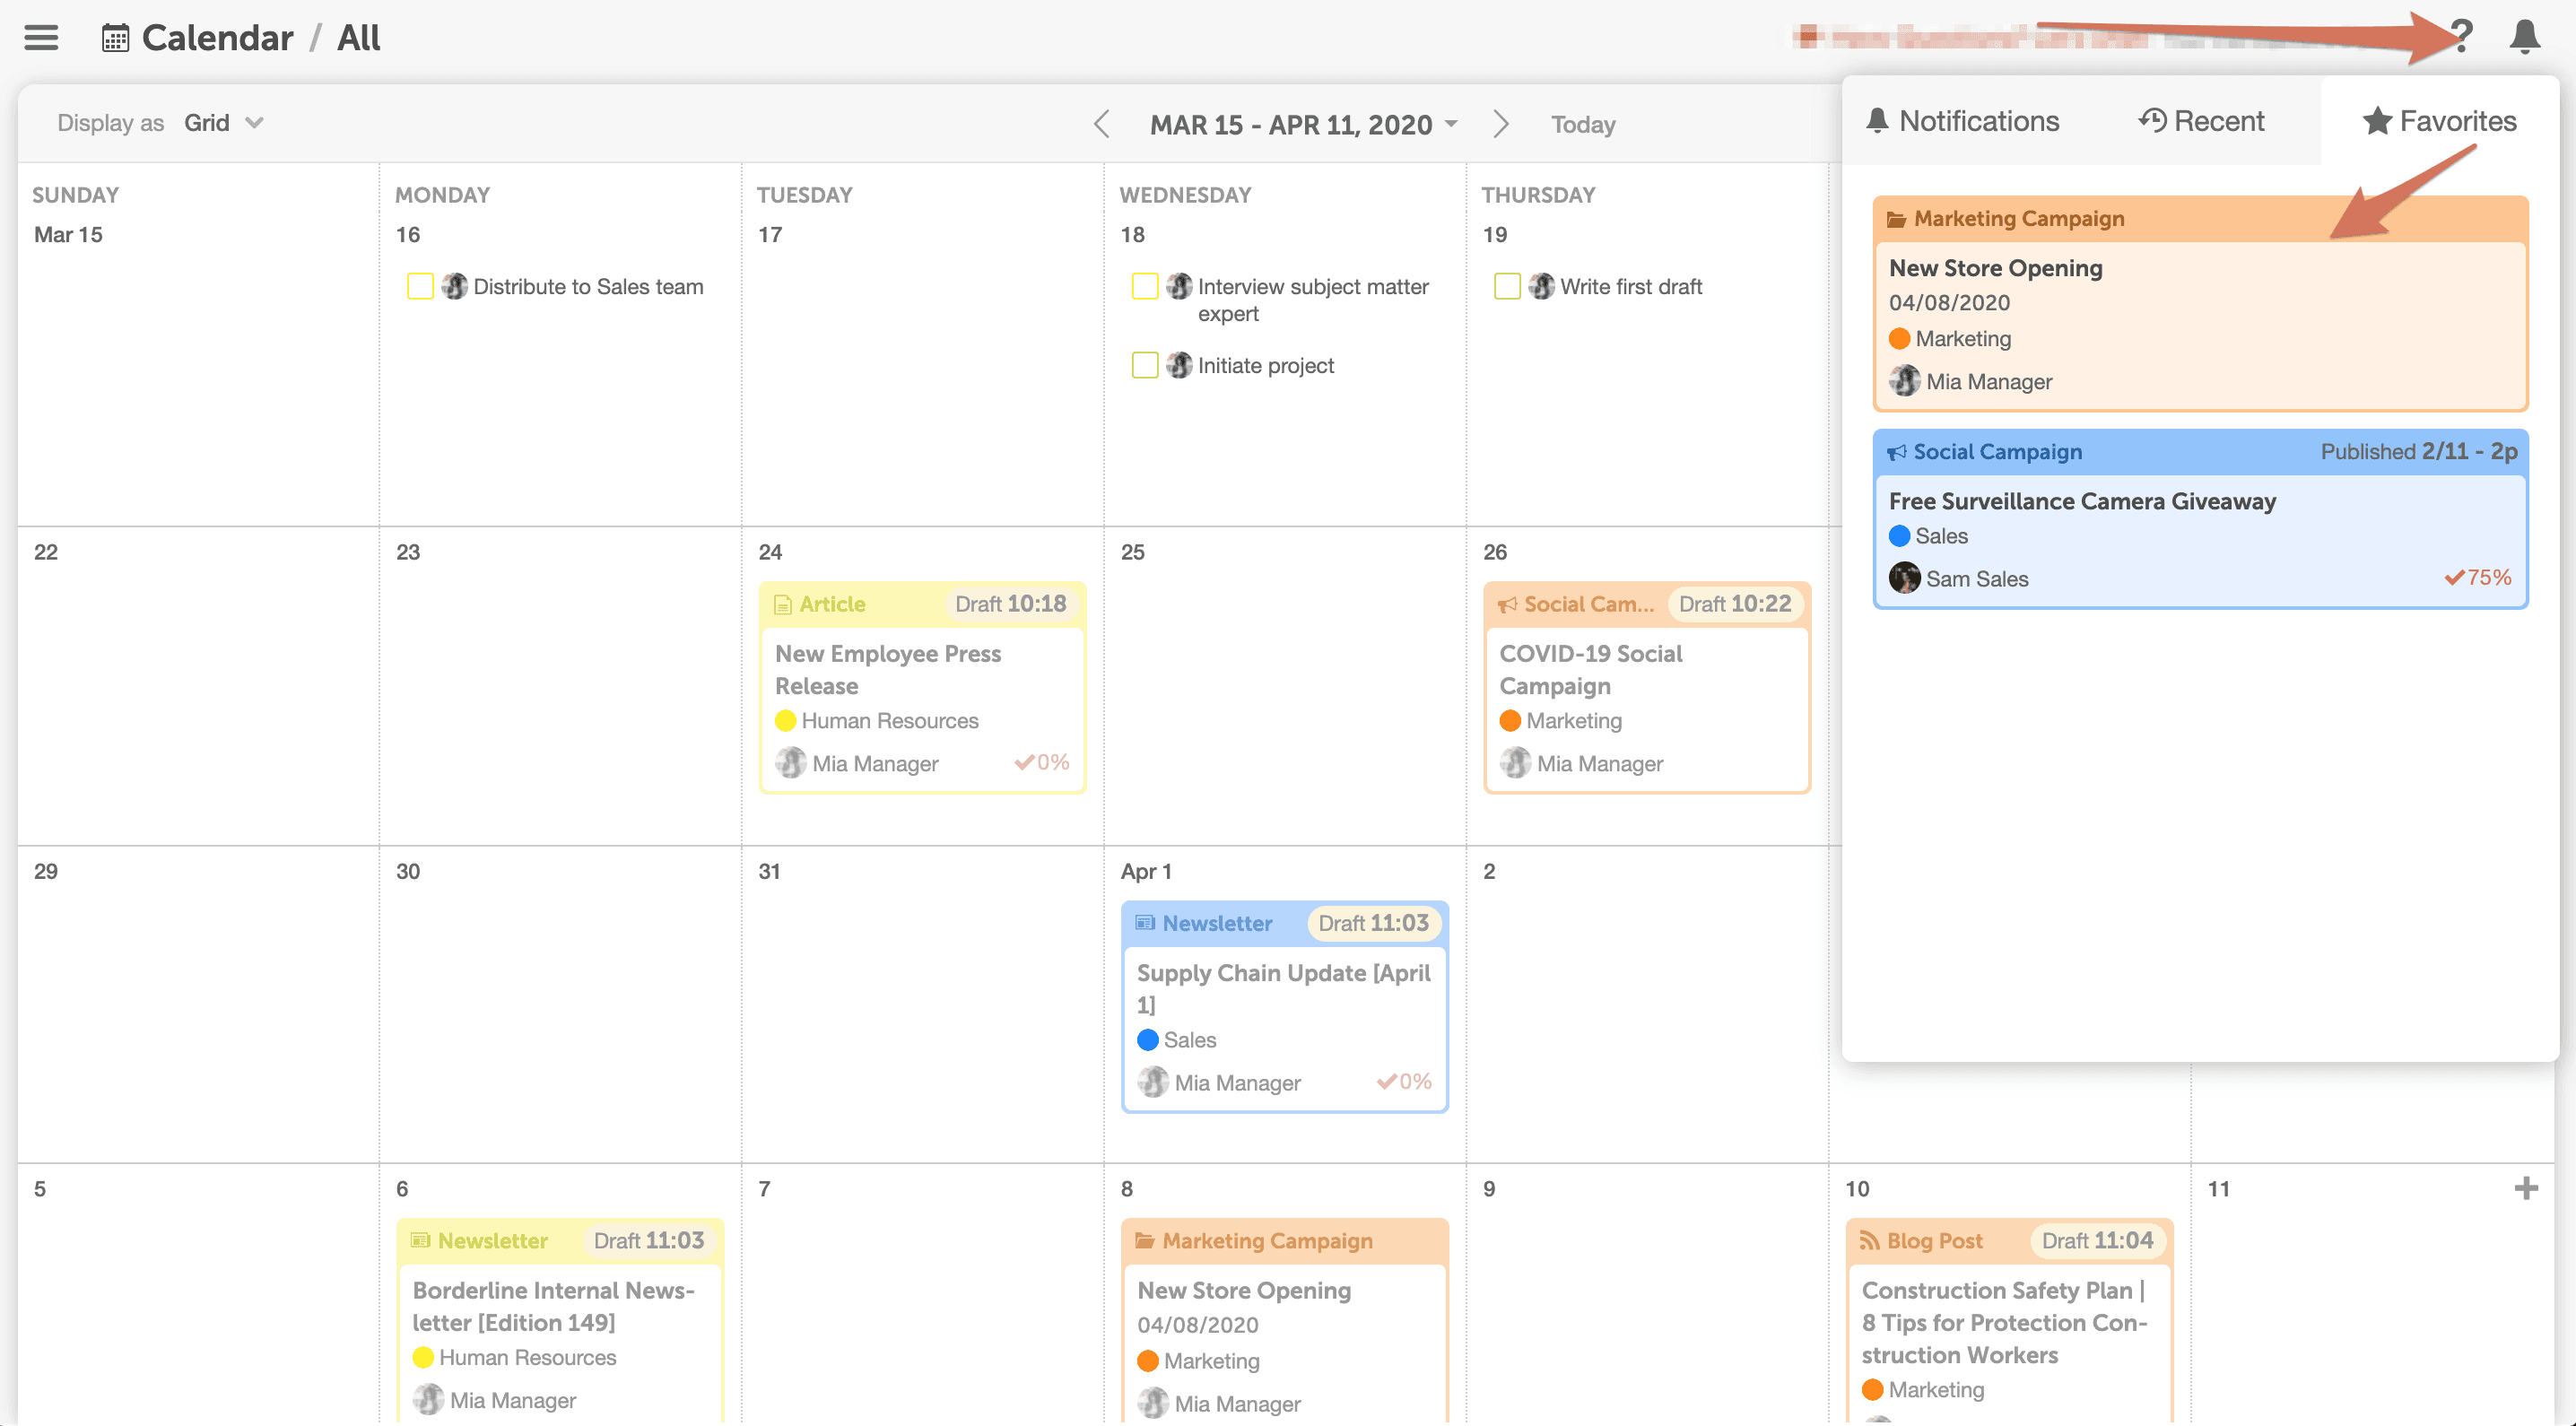This screenshot has height=1426, width=2576.
Task: Click plus icon on day 11
Action: pos(2525,1188)
